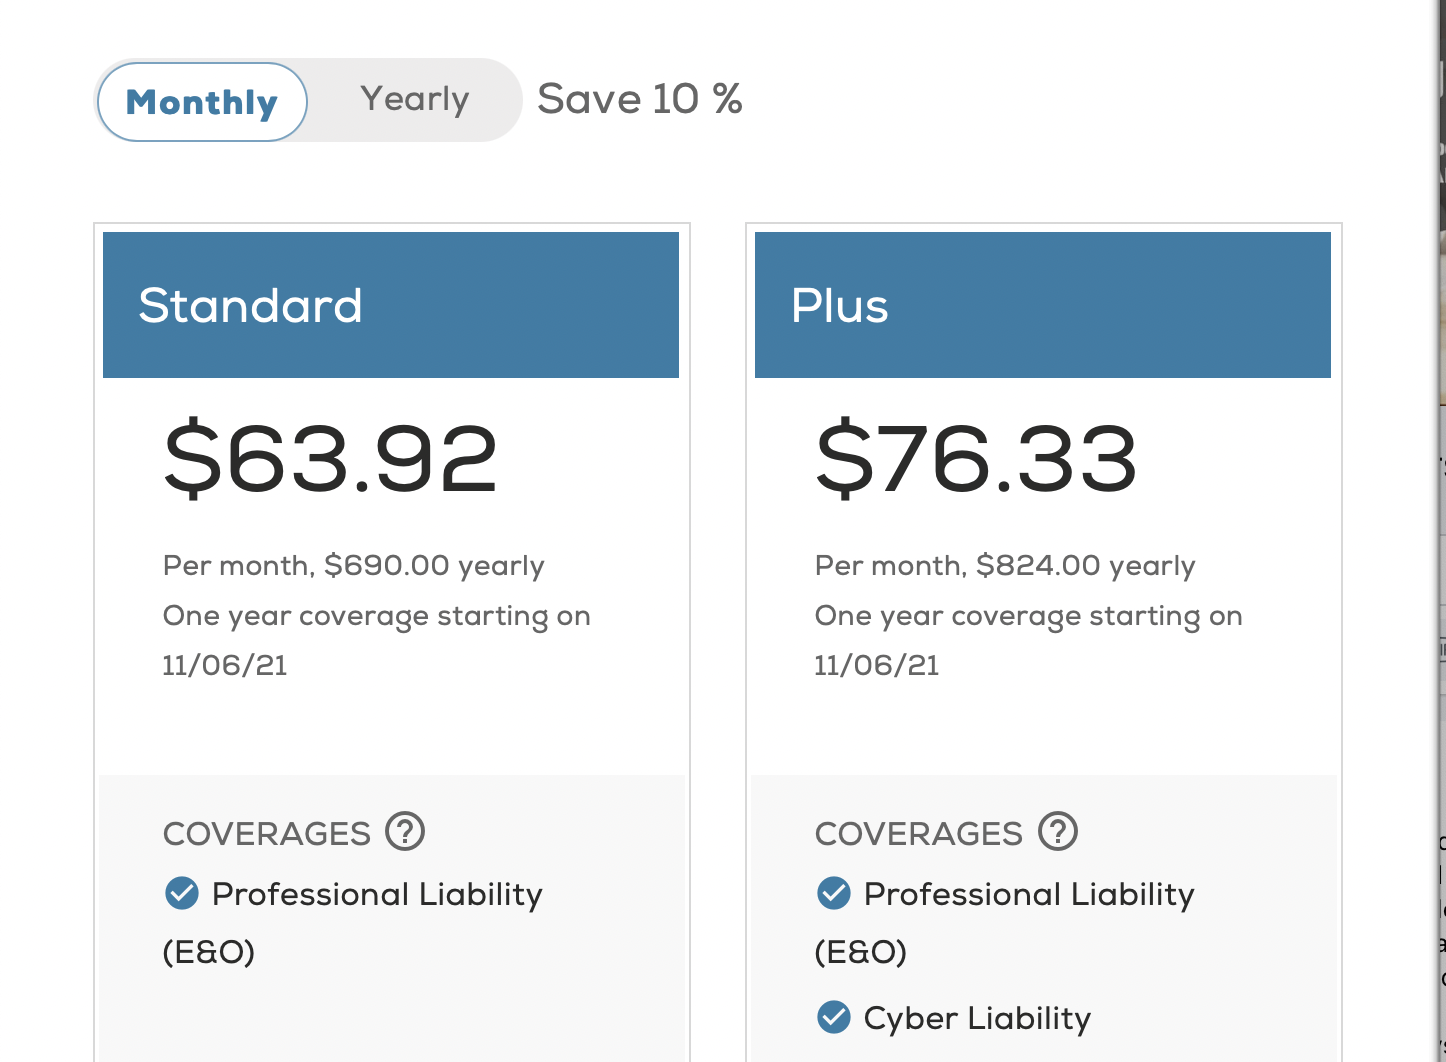
Task: Open Plus plan coverages help icon
Action: click(x=1058, y=831)
